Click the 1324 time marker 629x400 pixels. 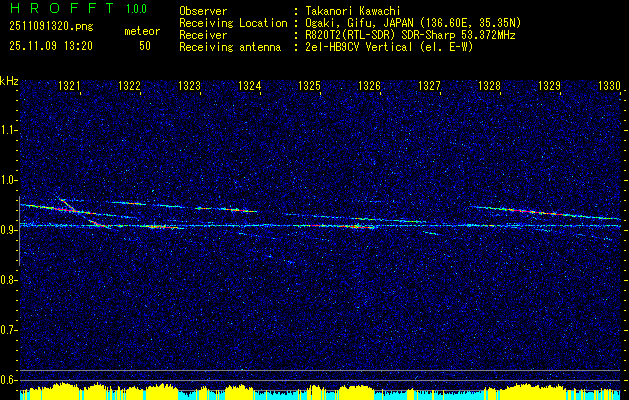(x=250, y=86)
